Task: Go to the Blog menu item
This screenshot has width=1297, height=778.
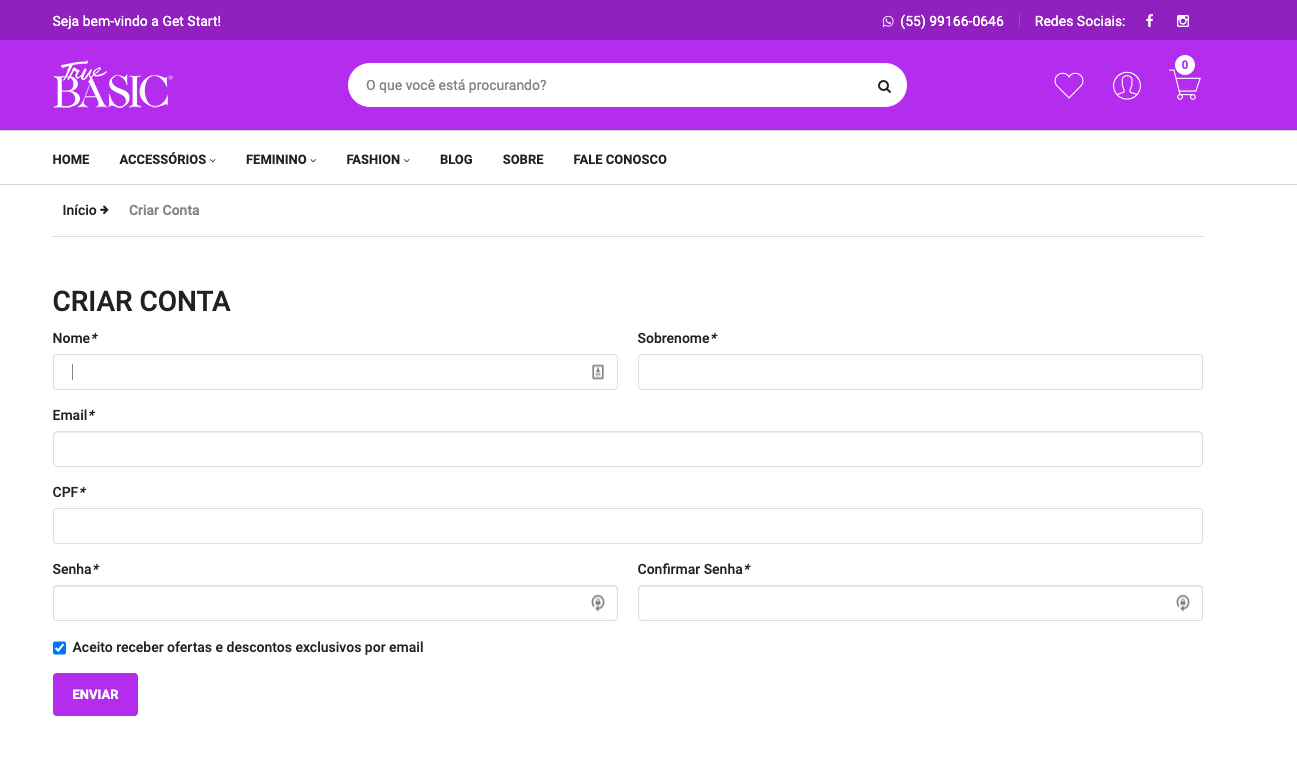Action: coord(456,159)
